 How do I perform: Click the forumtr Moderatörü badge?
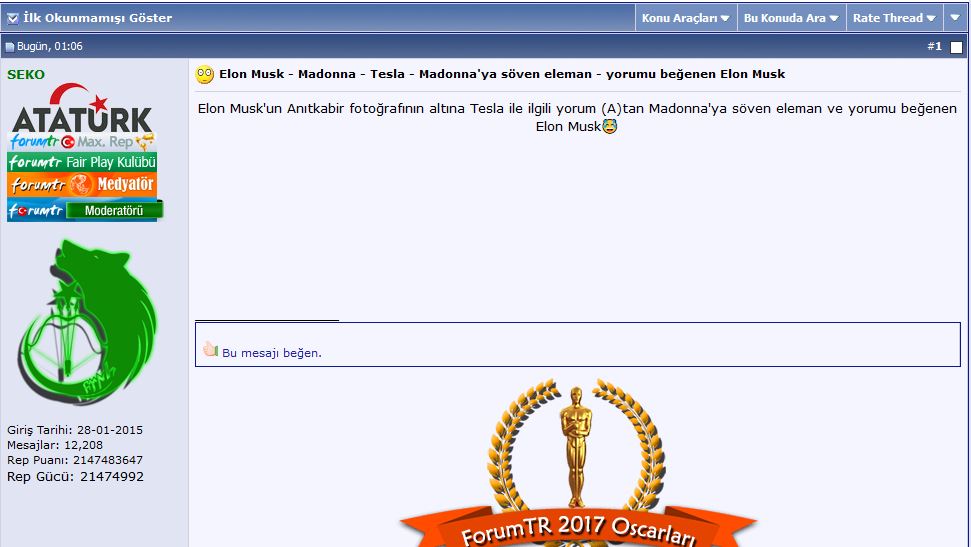tap(85, 210)
